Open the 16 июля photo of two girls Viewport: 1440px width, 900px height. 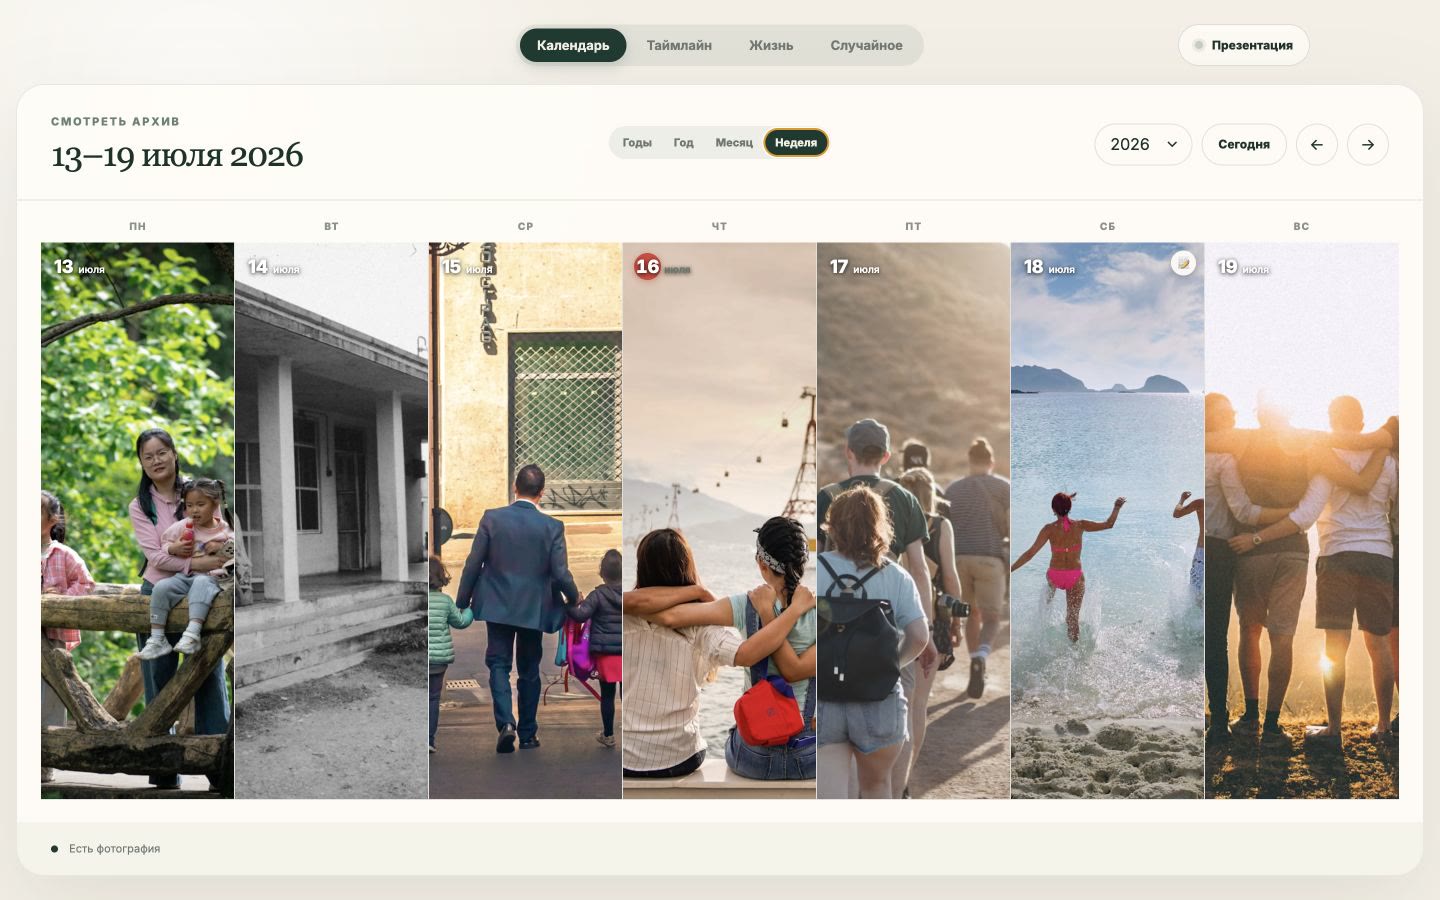pos(719,520)
